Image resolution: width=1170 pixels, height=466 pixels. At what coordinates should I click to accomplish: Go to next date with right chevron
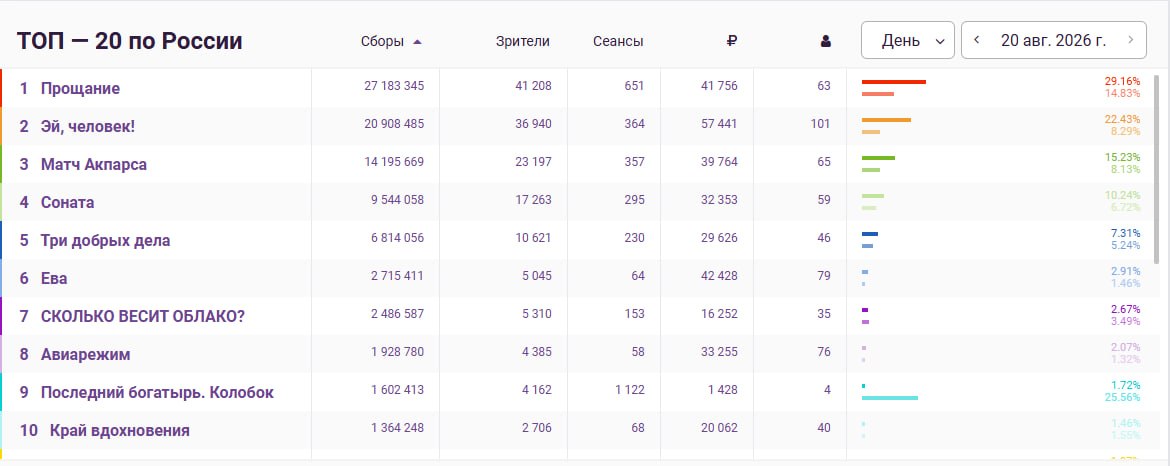(1131, 40)
